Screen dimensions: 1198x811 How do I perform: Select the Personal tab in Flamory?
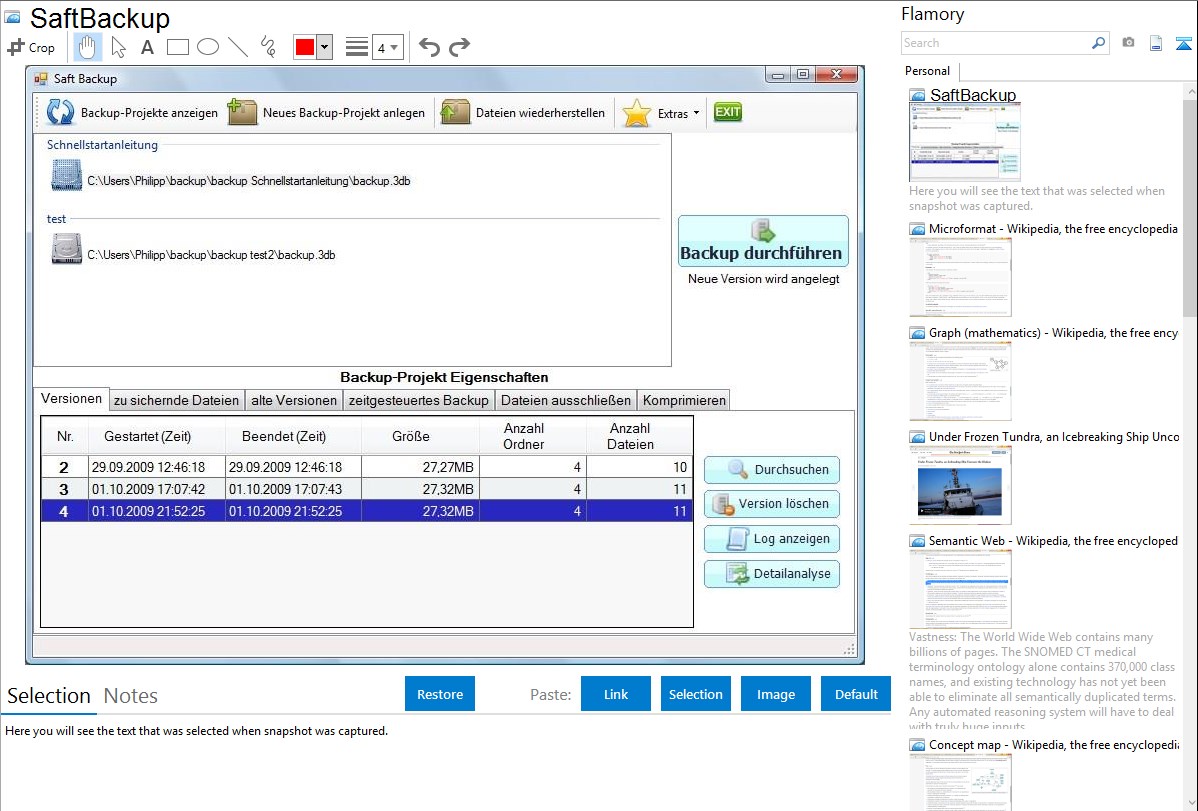coord(928,71)
